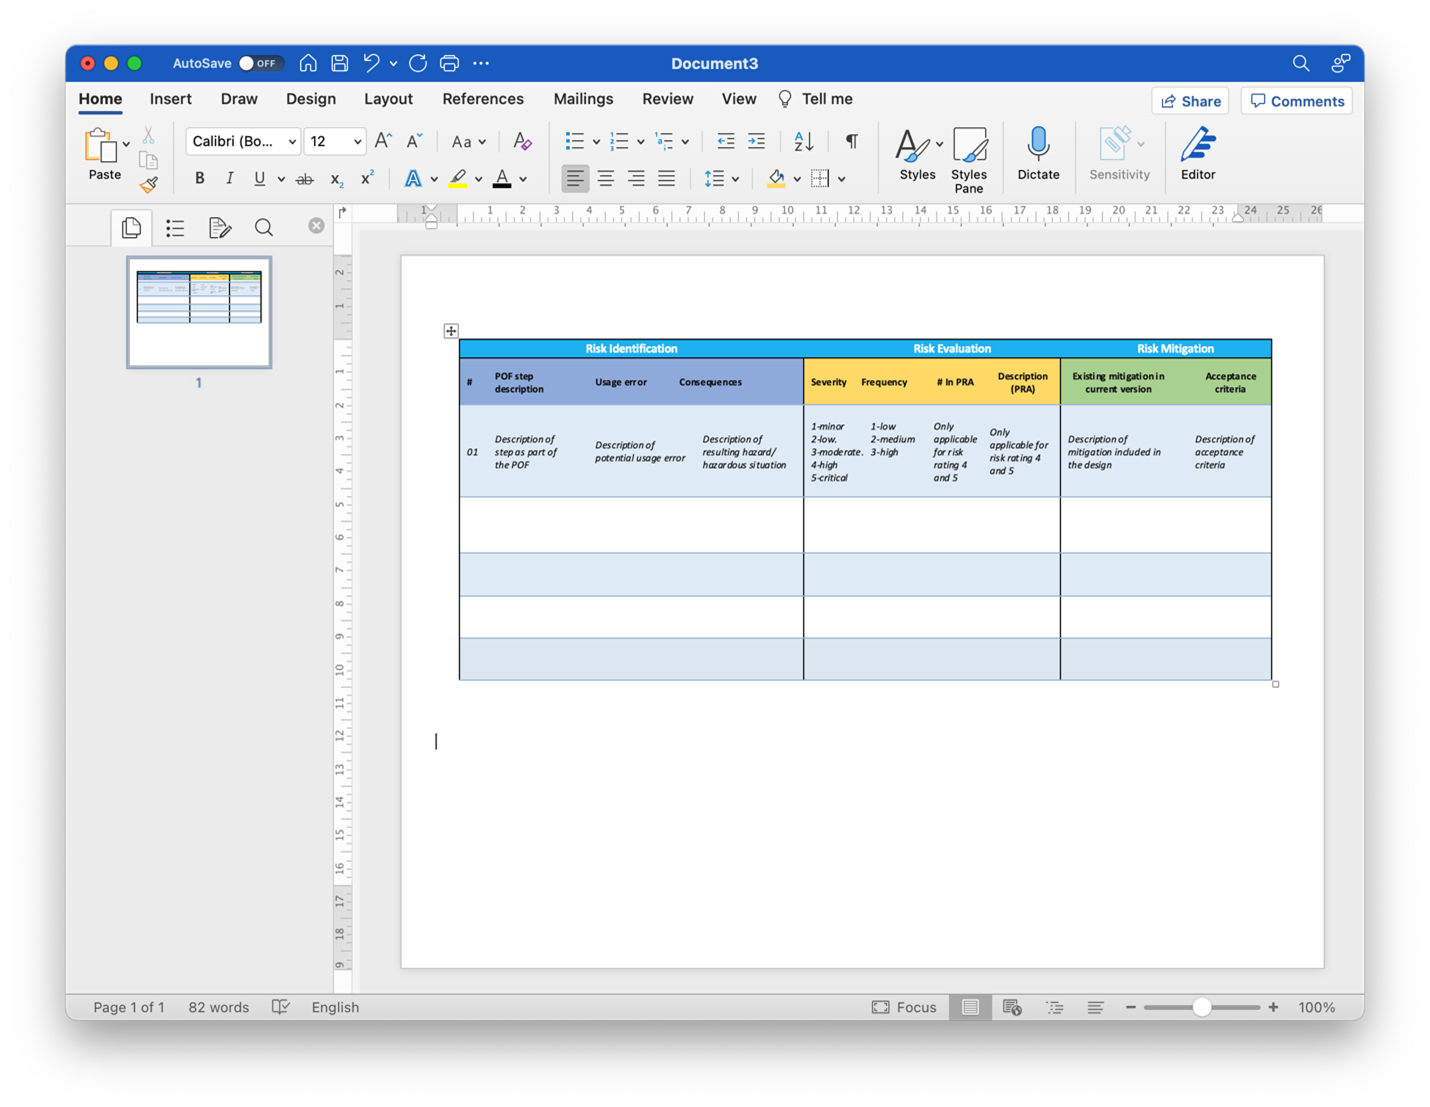Image resolution: width=1430 pixels, height=1107 pixels.
Task: Search the document with magnifier in title bar
Action: [1301, 63]
